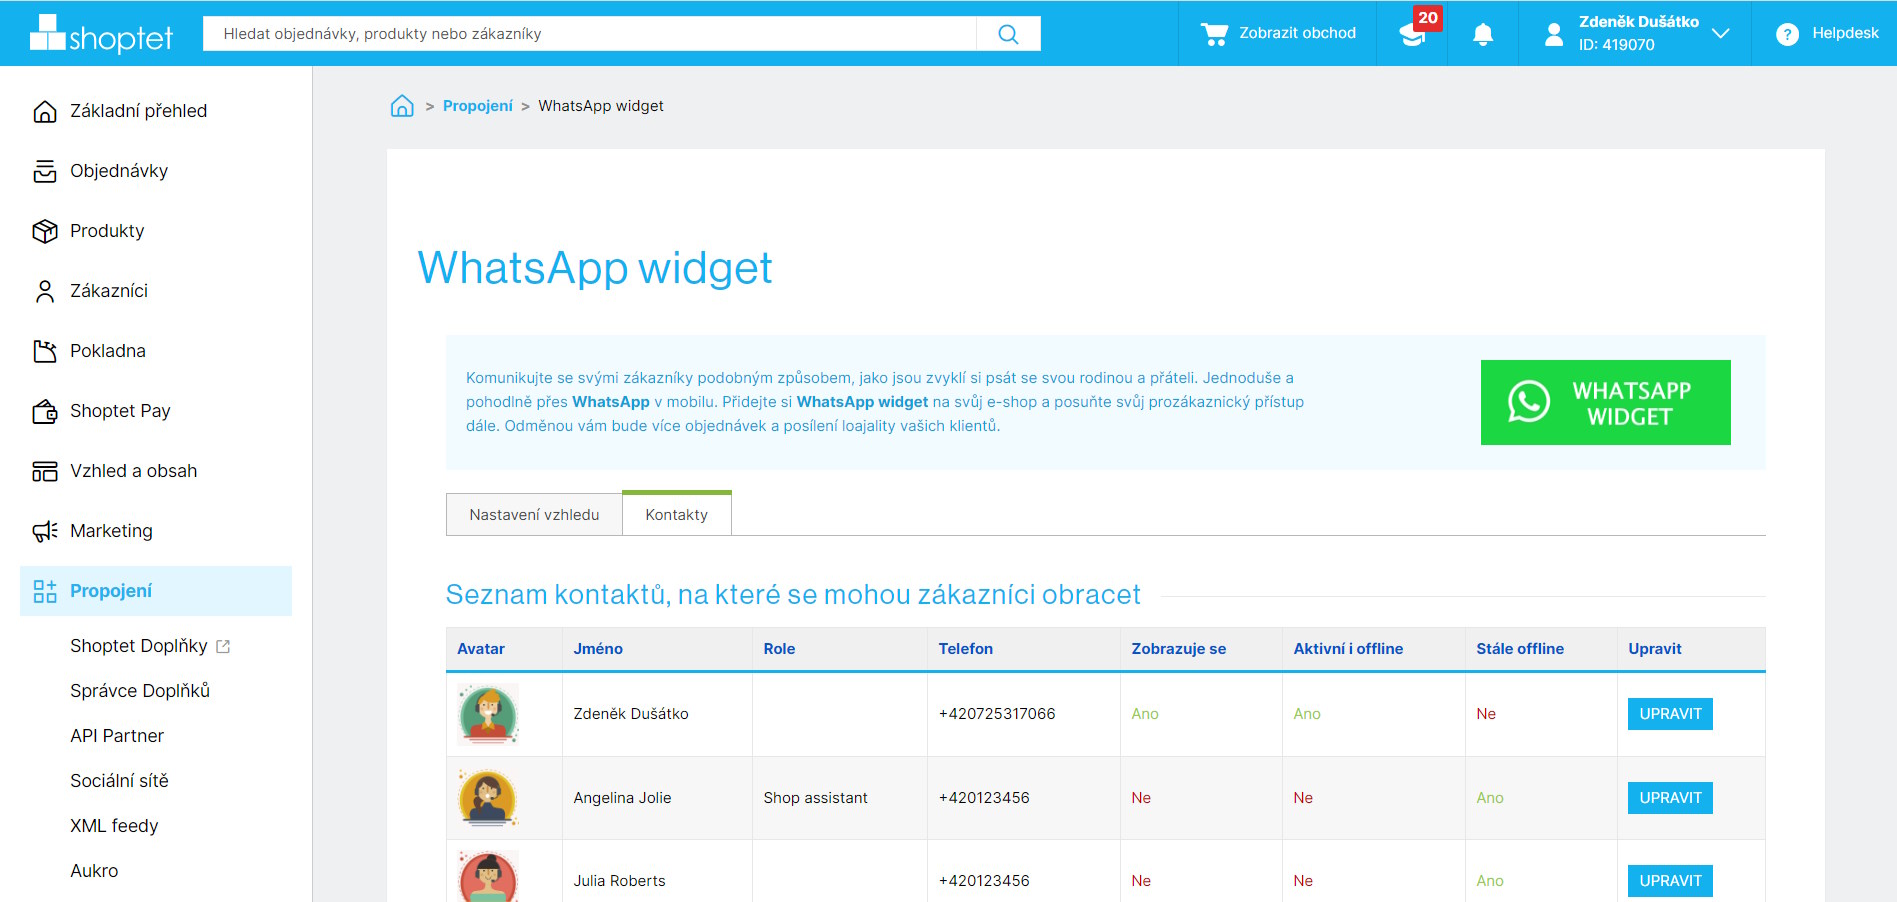This screenshot has height=902, width=1897.
Task: Click the Jméno column header
Action: [x=598, y=649]
